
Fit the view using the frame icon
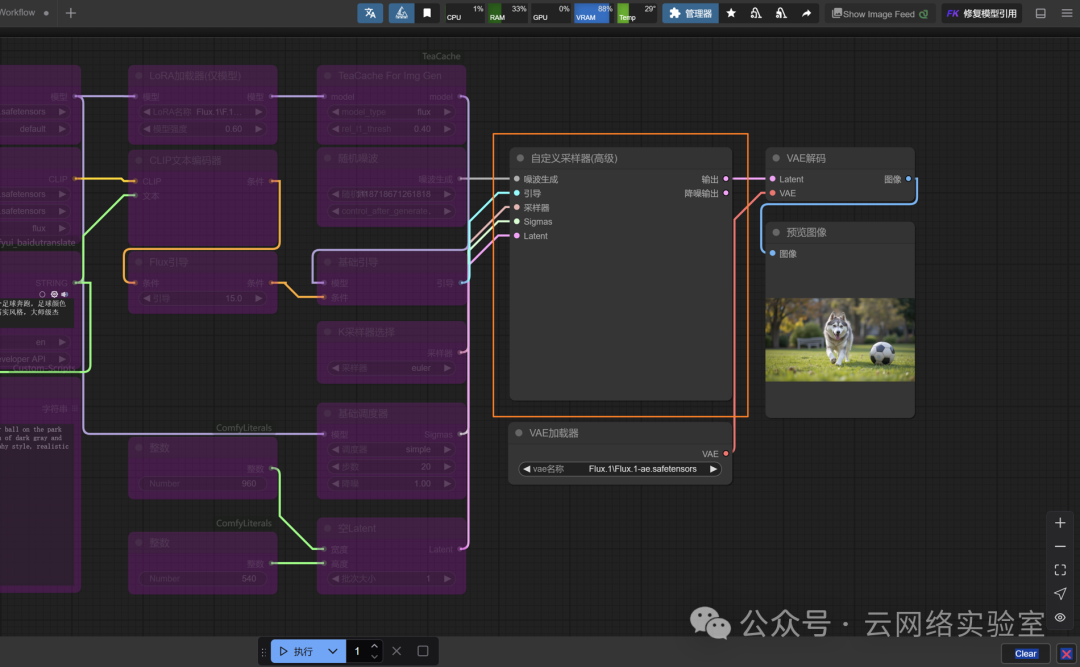(1060, 570)
